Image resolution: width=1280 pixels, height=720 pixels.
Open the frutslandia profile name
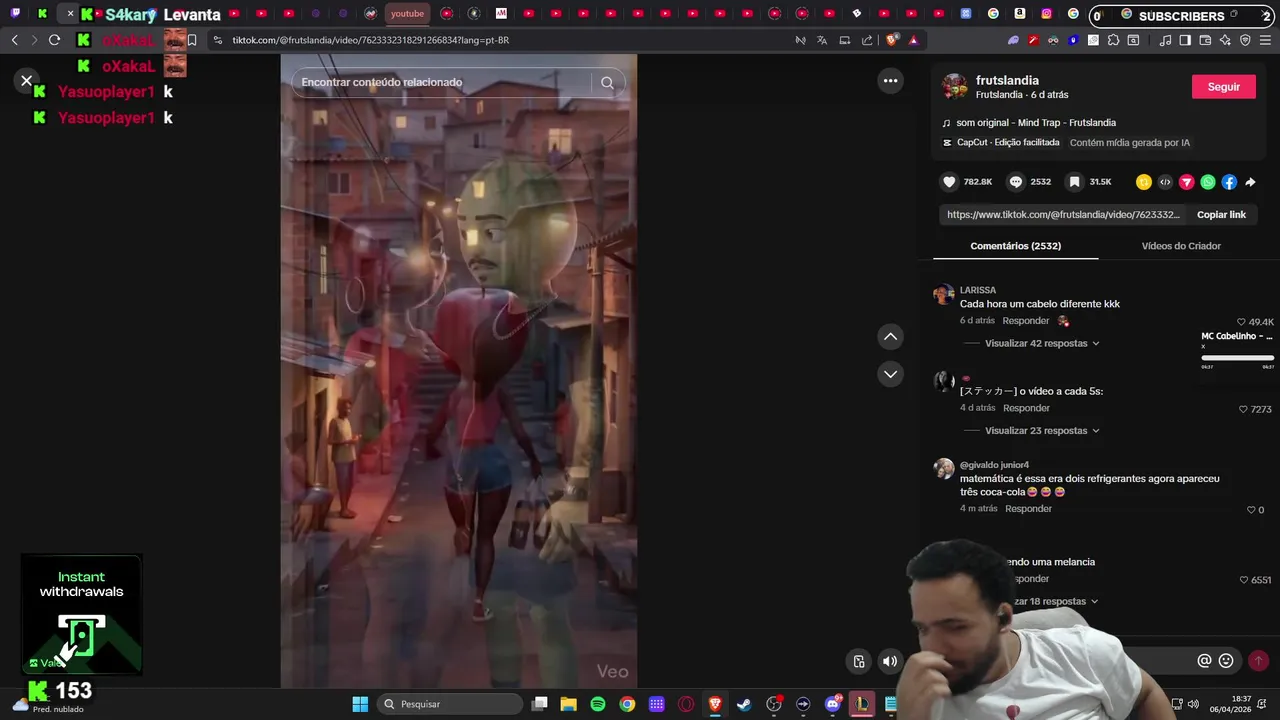(1007, 80)
